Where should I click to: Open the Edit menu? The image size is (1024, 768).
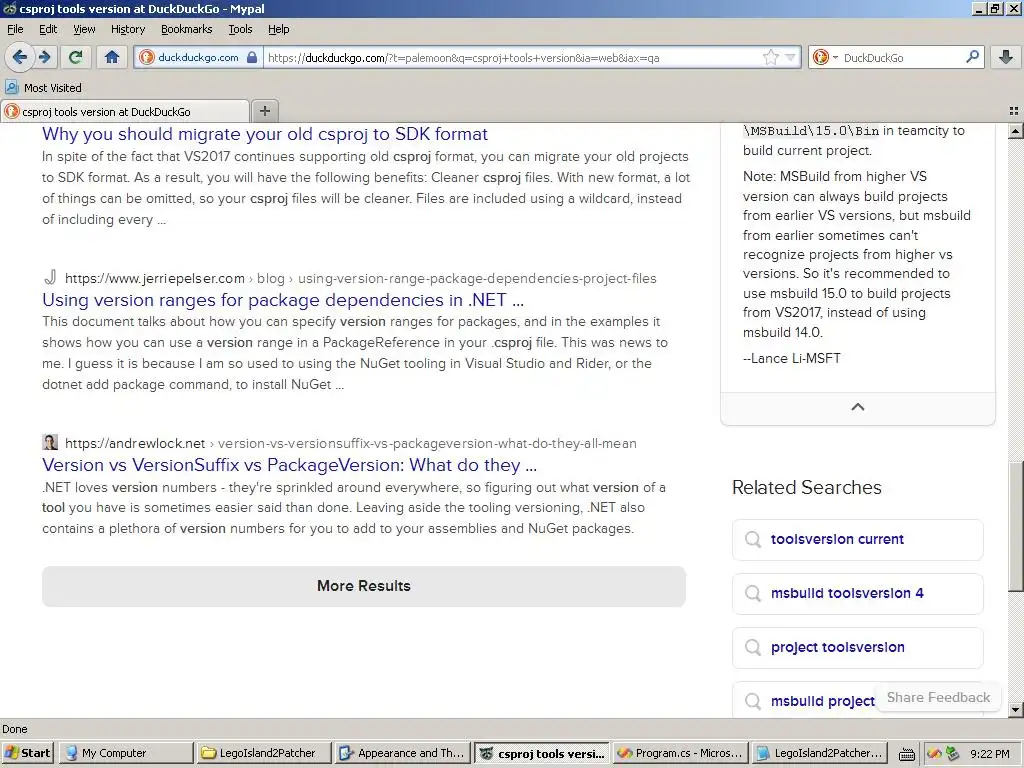pos(48,29)
